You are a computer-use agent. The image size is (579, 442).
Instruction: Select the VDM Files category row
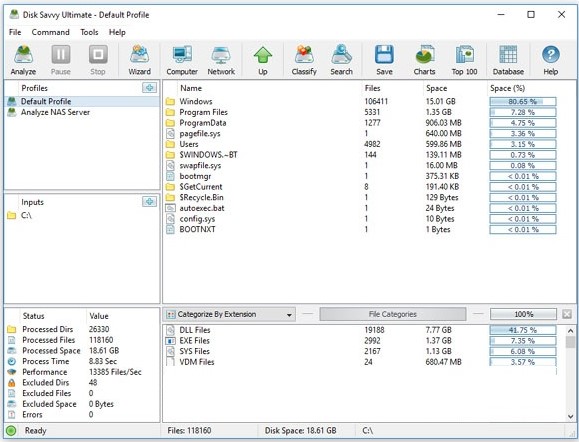(362, 362)
